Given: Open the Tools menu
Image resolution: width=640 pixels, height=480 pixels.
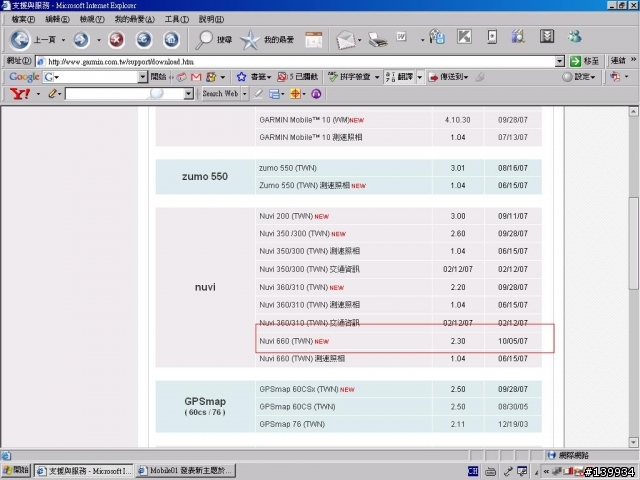Looking at the screenshot, I should tap(177, 19).
